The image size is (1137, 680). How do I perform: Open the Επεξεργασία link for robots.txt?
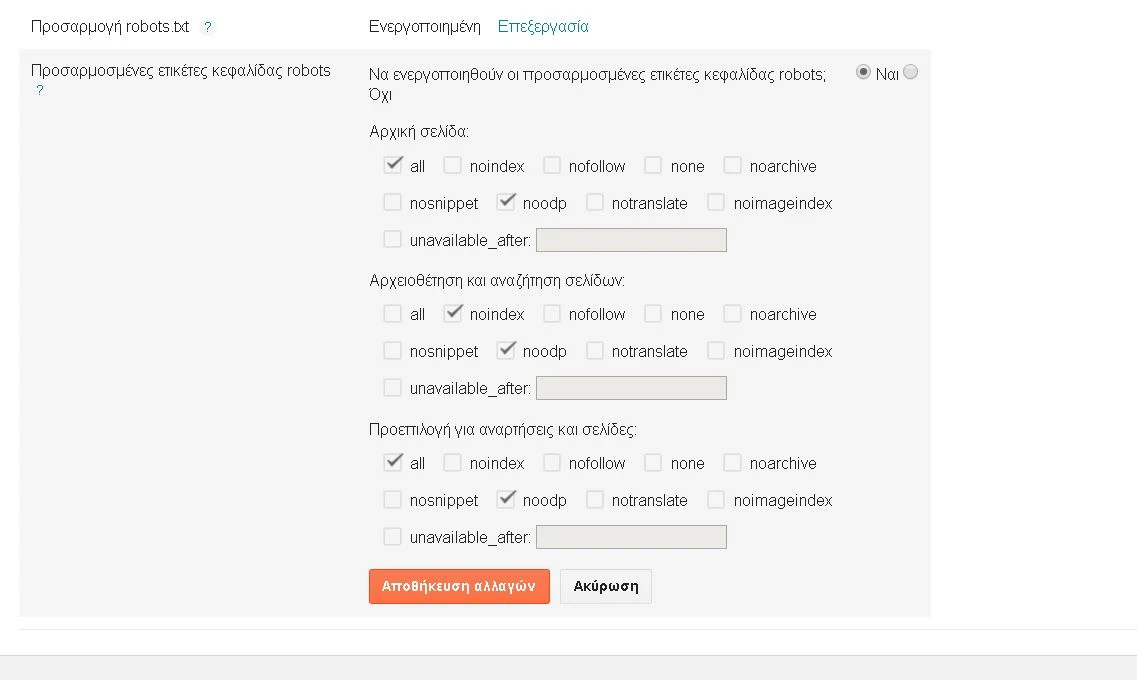coord(543,27)
